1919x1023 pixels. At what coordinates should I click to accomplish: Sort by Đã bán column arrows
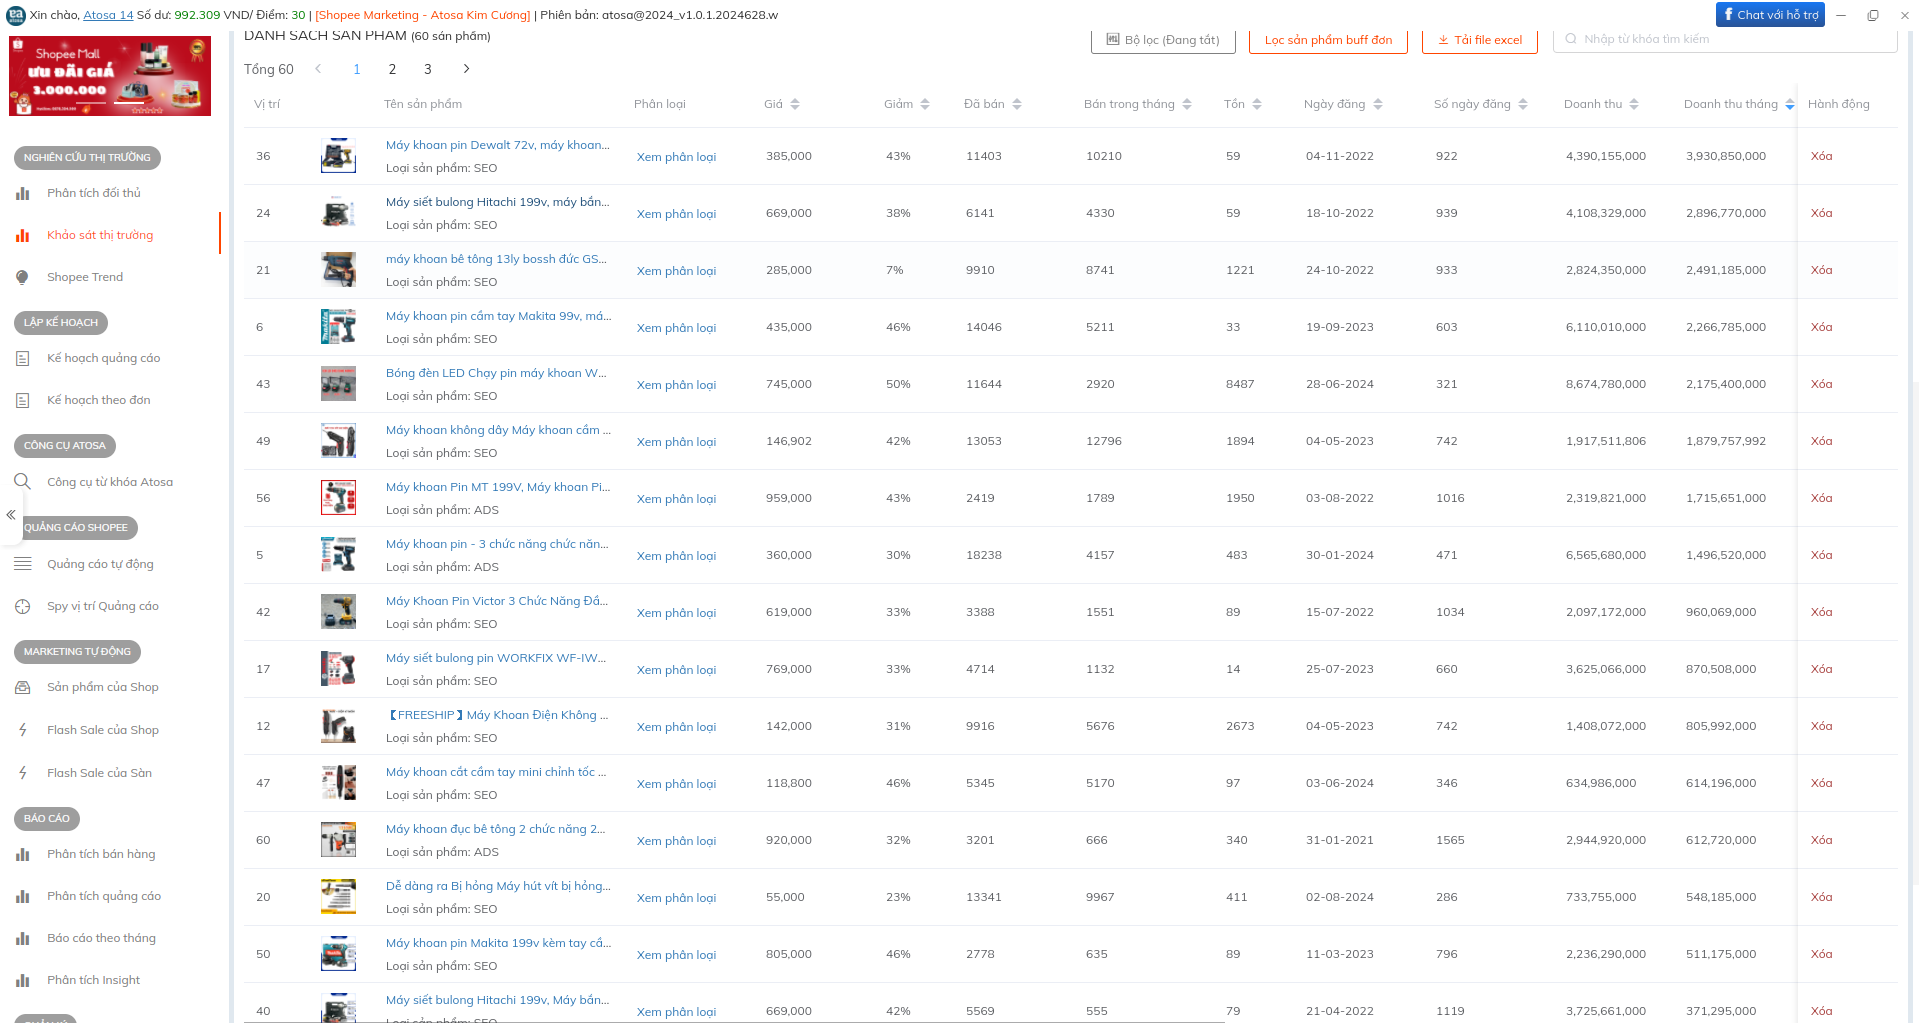click(x=1017, y=104)
